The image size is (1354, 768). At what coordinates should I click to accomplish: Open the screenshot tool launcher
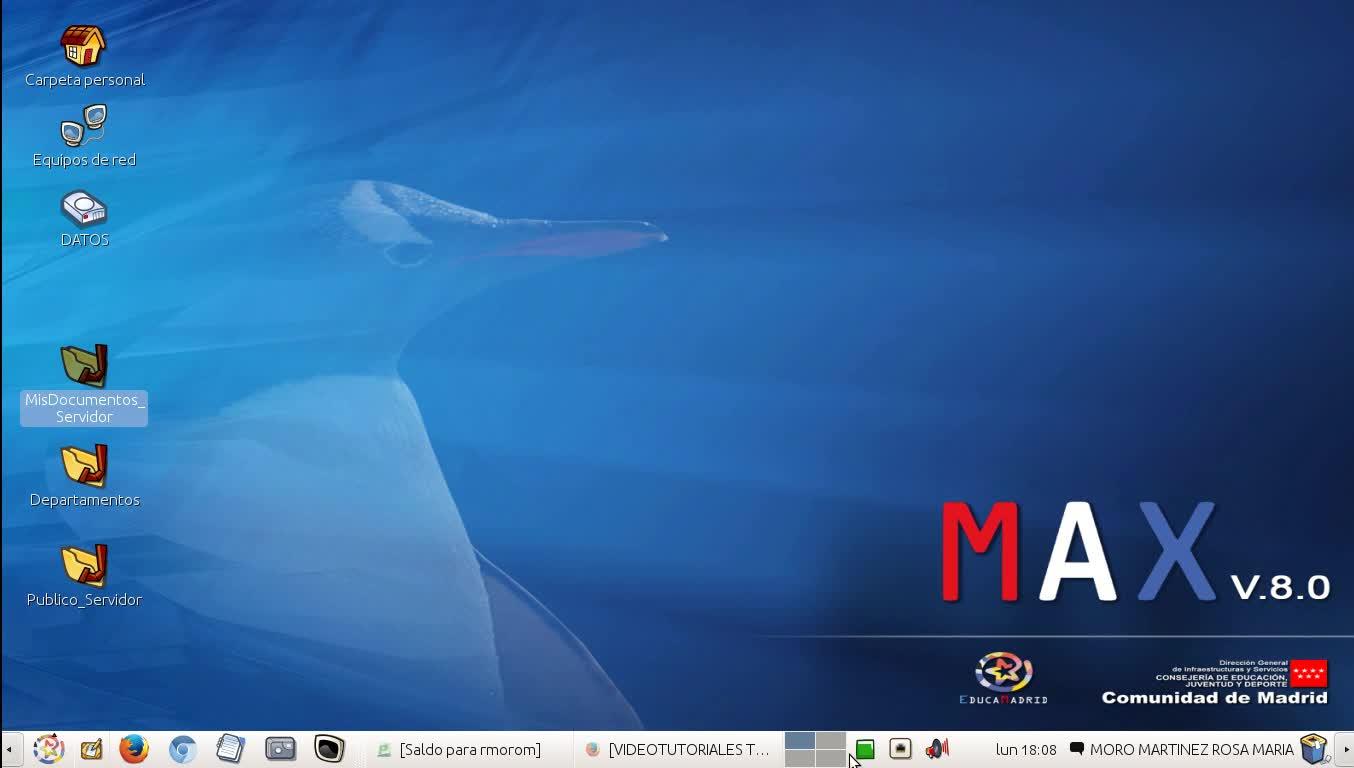280,749
